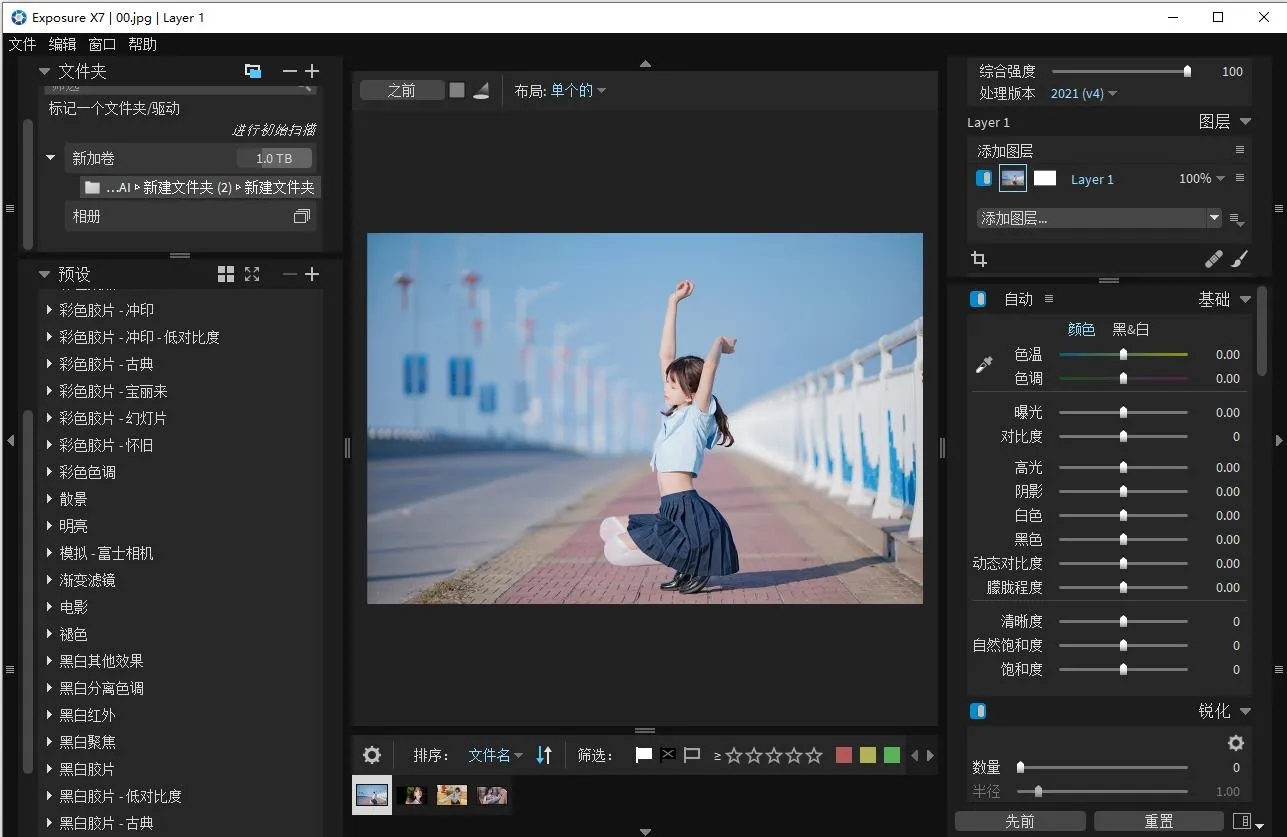Open the filmstrip settings gear
The image size is (1287, 837).
coord(372,756)
